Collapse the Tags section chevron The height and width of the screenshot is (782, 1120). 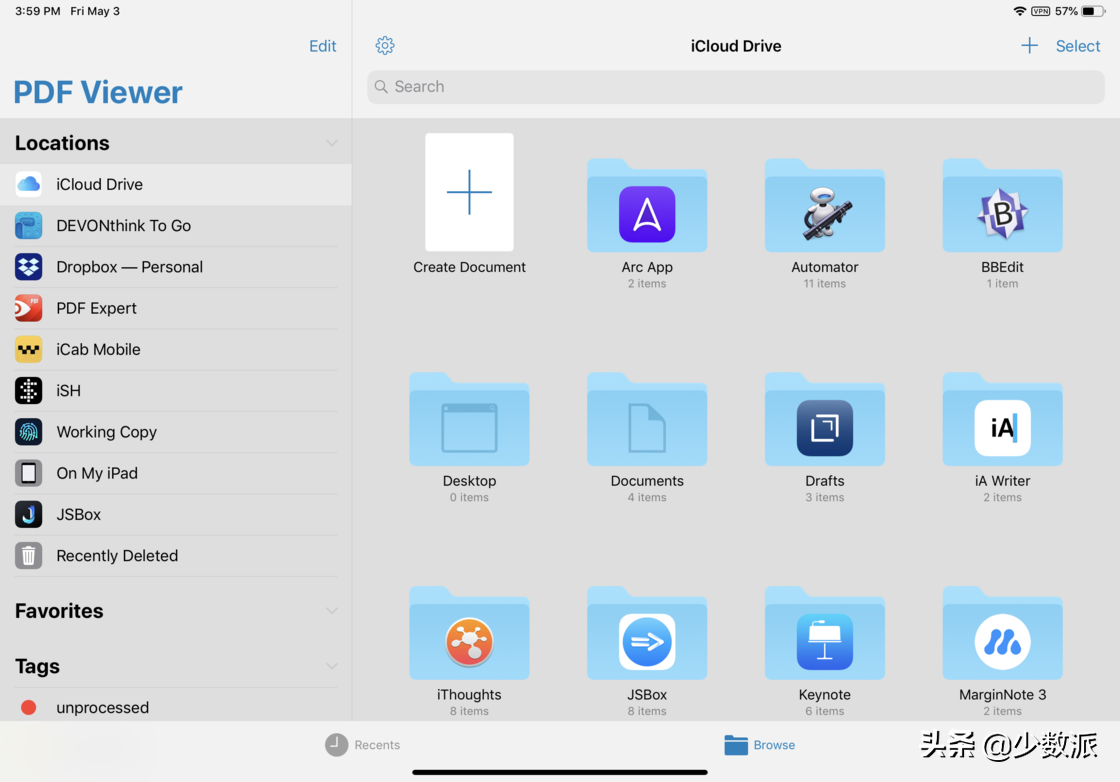point(331,666)
